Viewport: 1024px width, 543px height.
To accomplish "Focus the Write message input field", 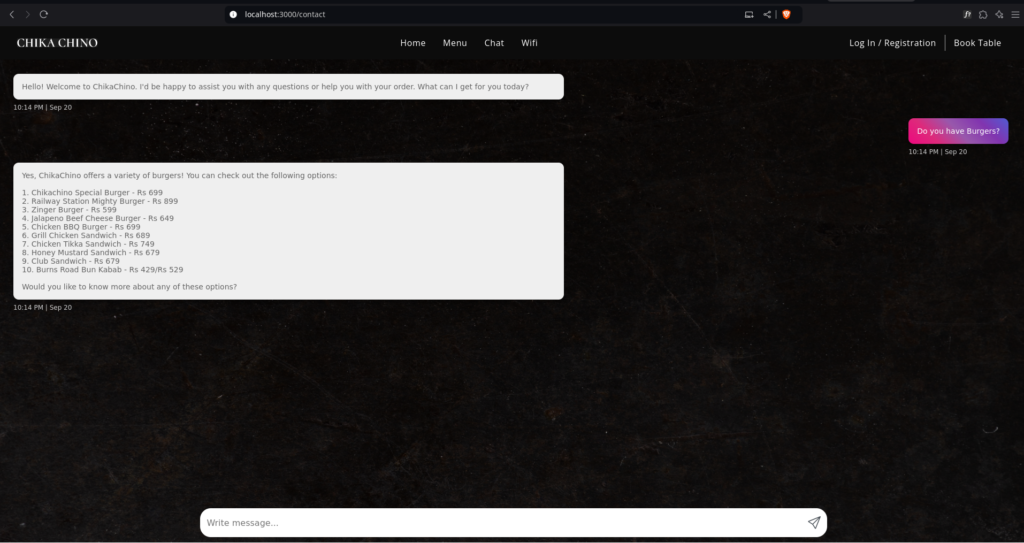I will [500, 523].
